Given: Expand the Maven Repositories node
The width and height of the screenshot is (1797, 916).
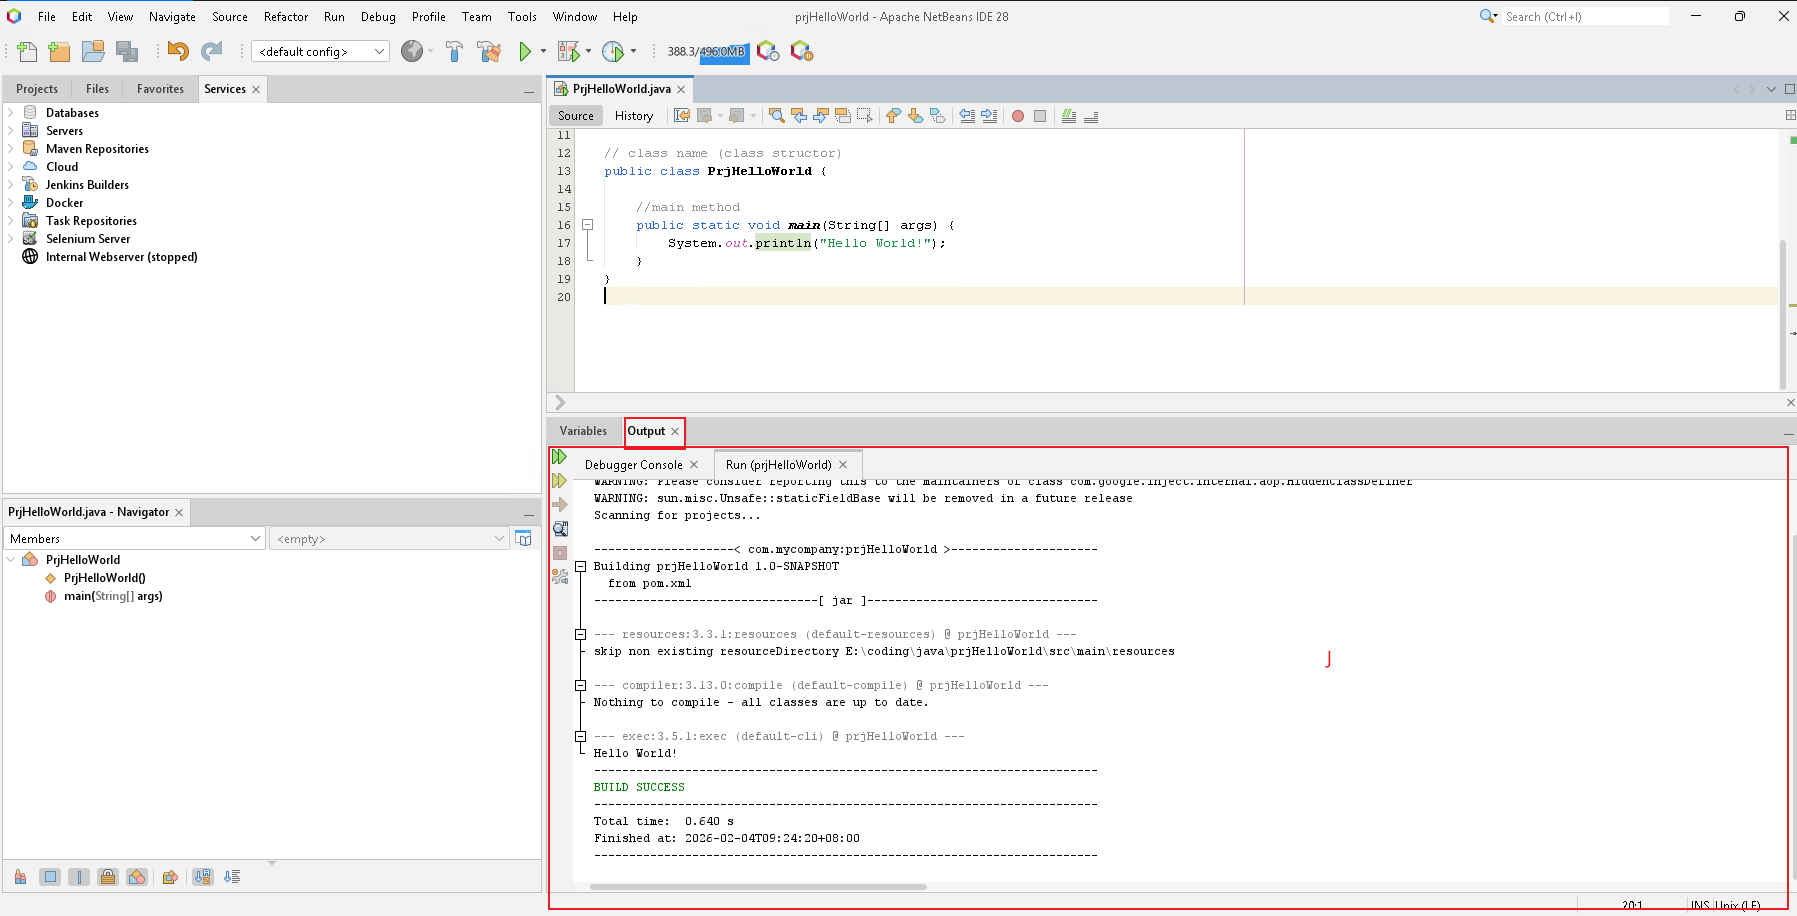Looking at the screenshot, I should click(x=11, y=149).
